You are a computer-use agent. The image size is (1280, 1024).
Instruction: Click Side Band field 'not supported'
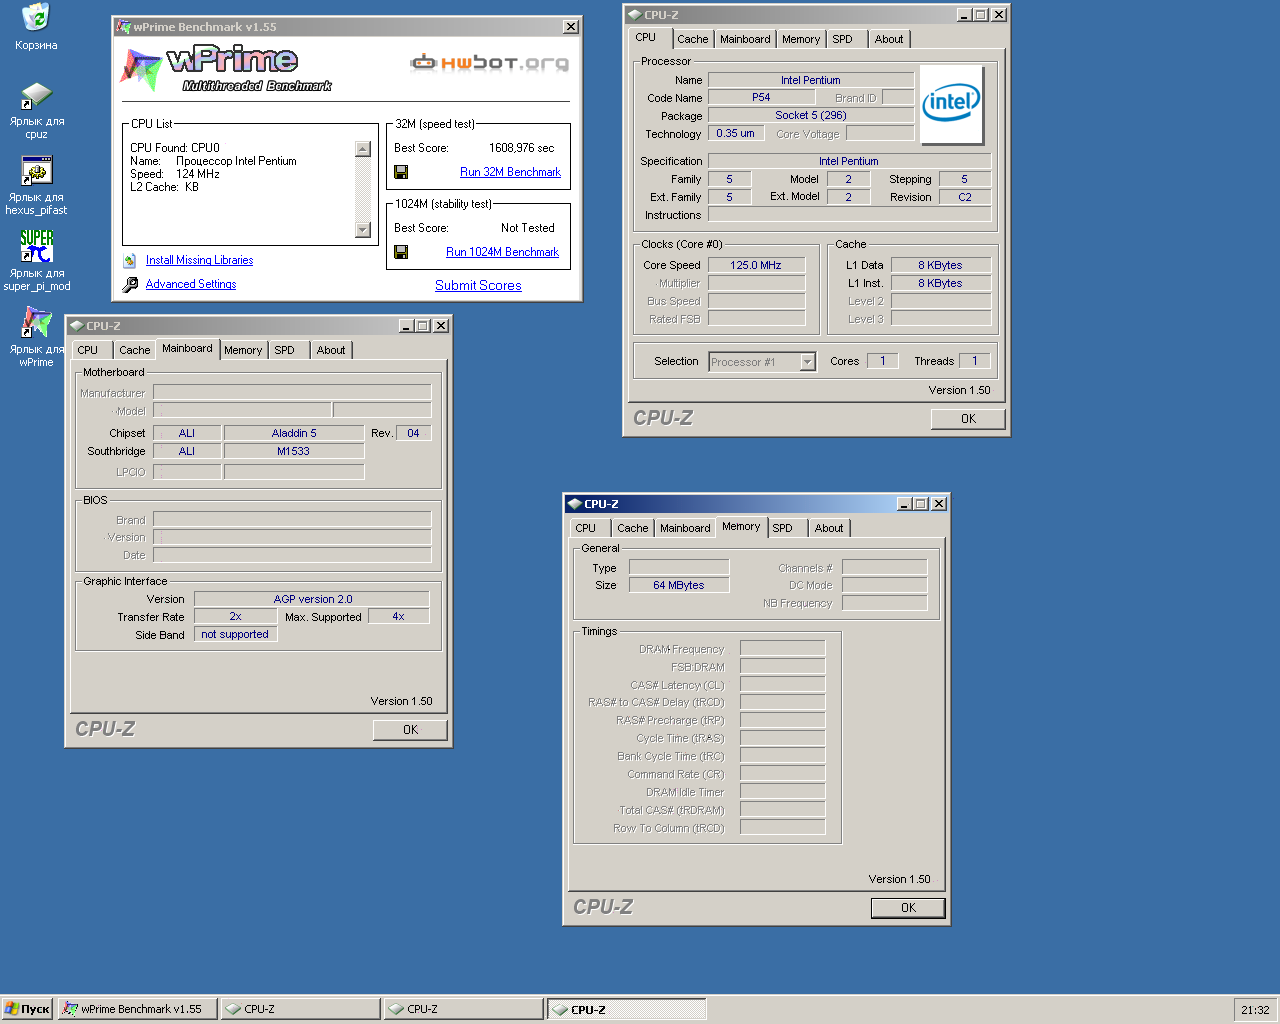pyautogui.click(x=235, y=634)
